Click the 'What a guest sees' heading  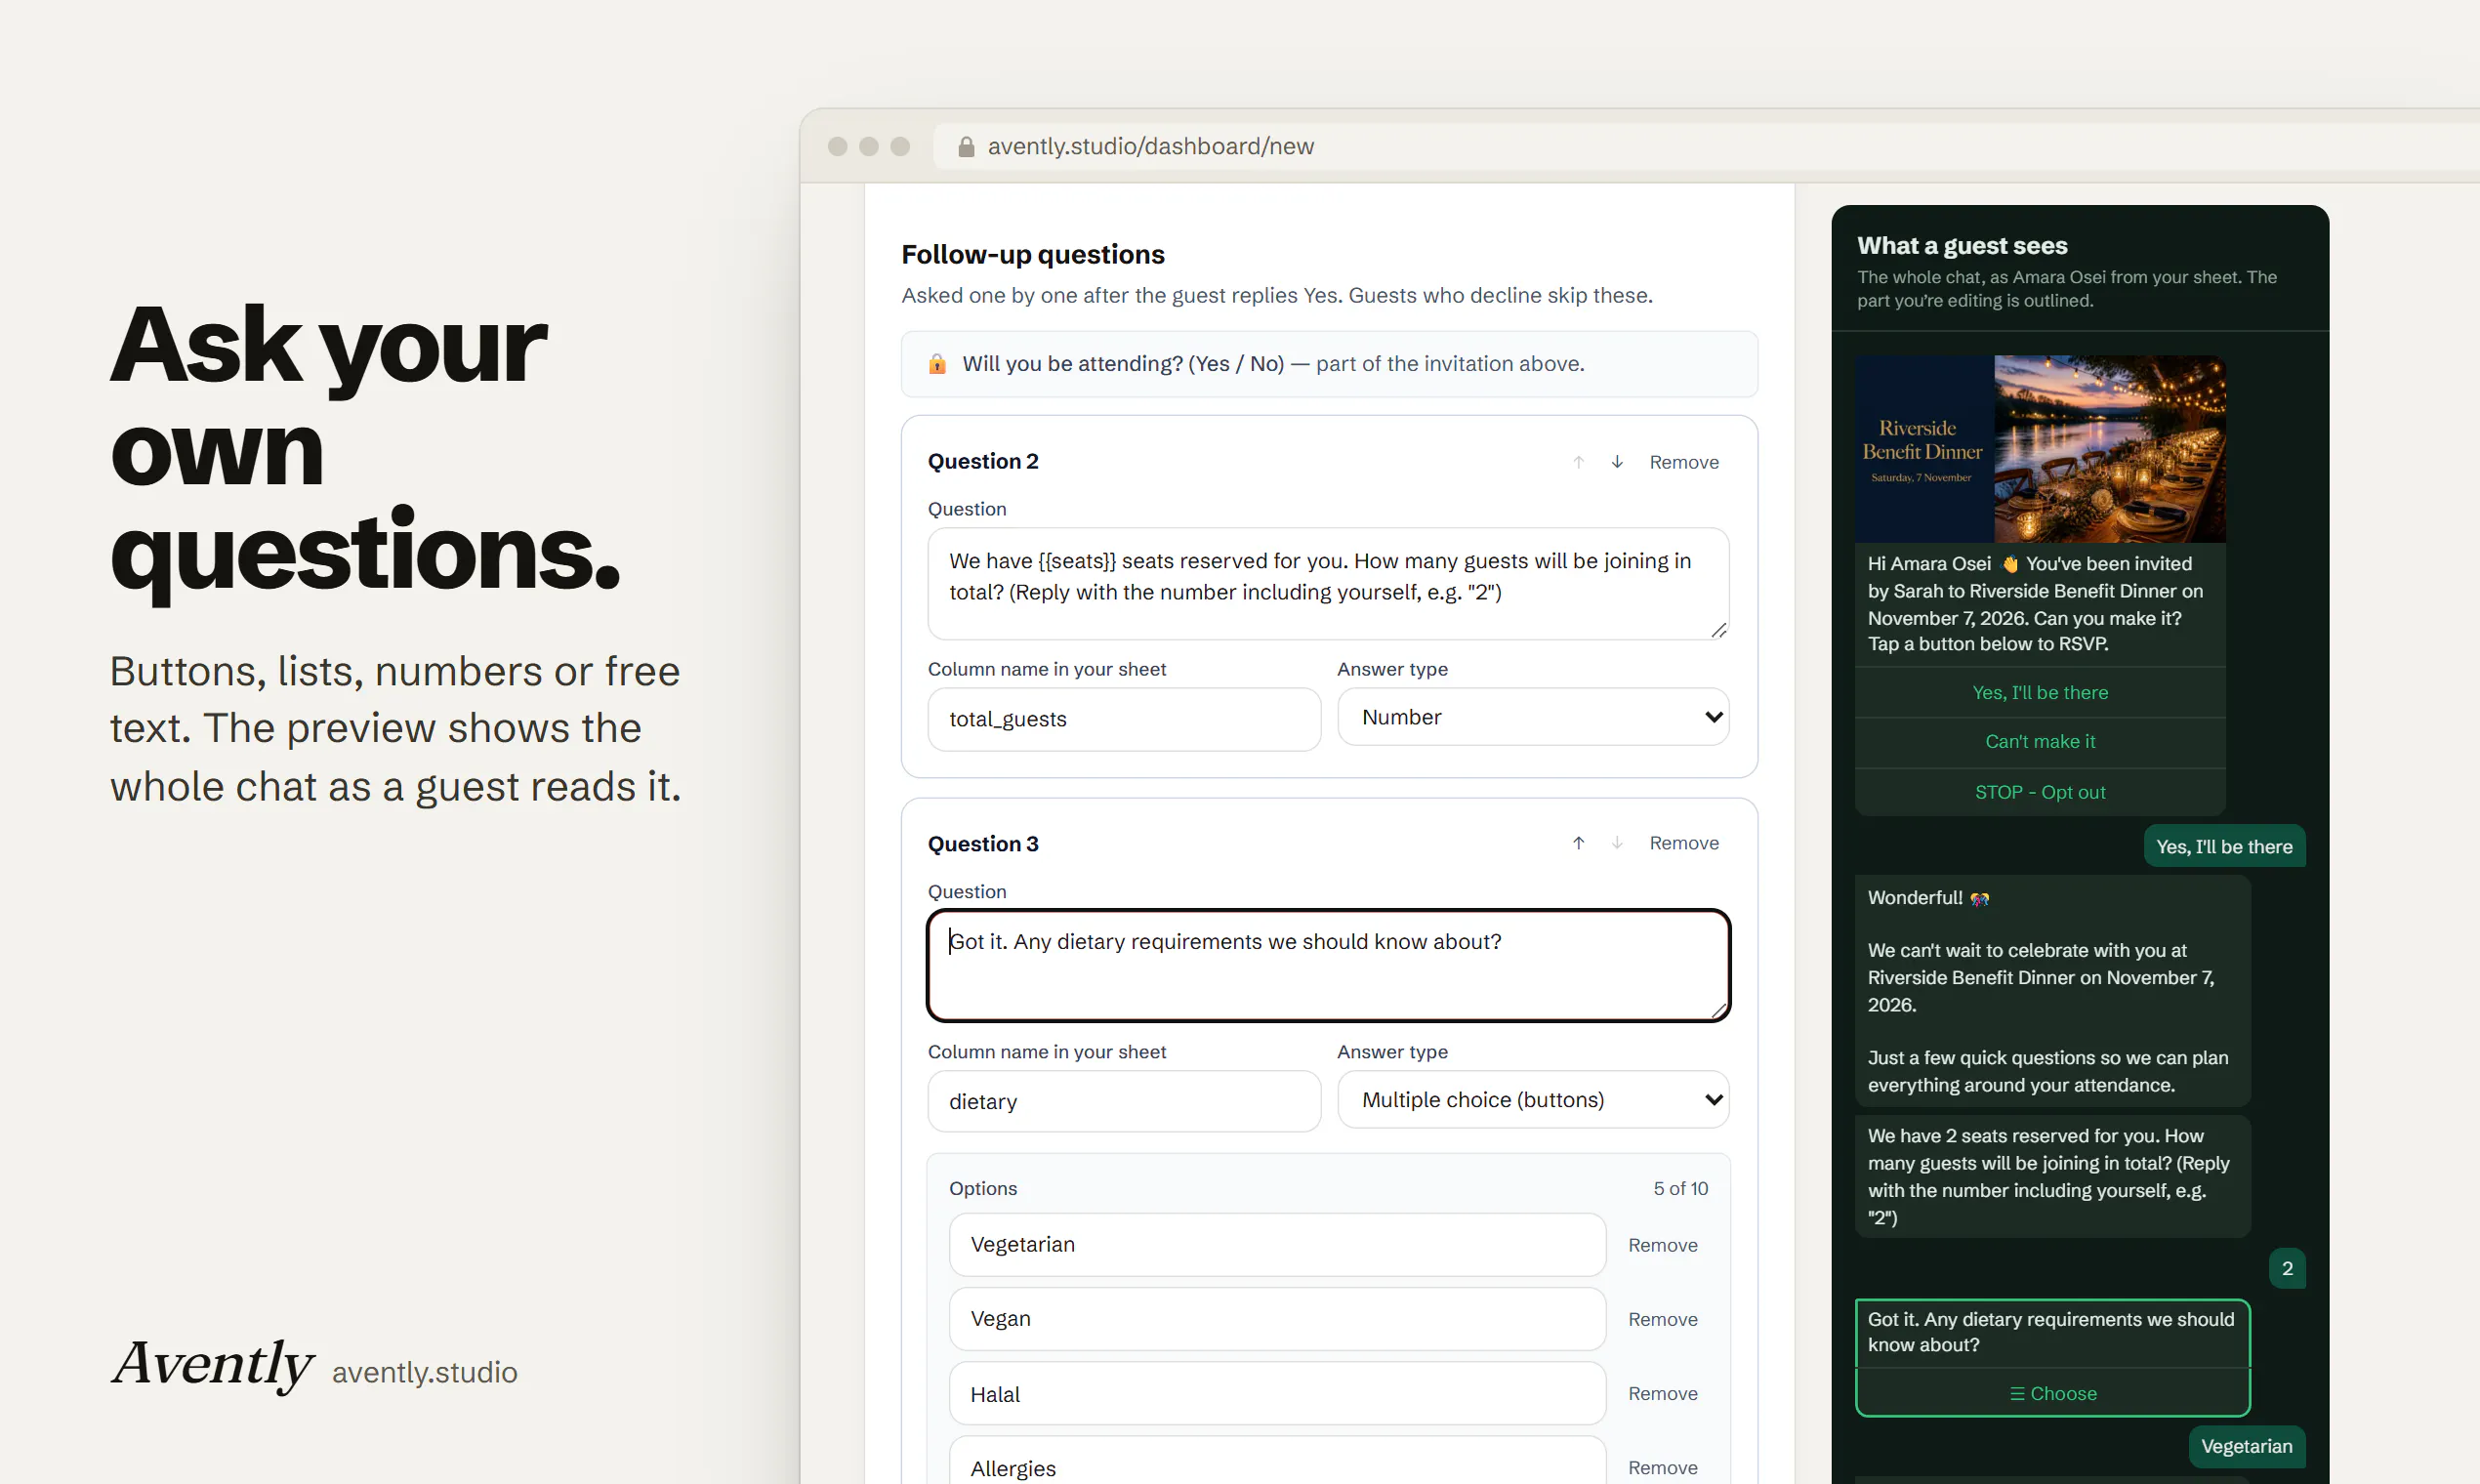[x=1962, y=245]
